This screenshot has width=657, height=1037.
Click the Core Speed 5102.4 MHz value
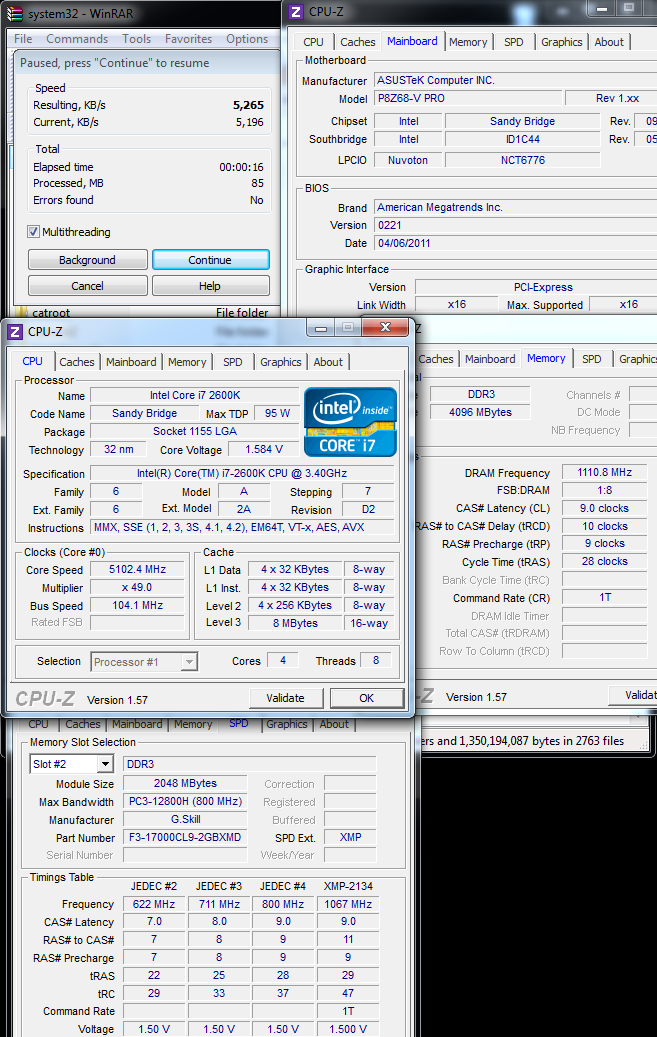[x=138, y=569]
